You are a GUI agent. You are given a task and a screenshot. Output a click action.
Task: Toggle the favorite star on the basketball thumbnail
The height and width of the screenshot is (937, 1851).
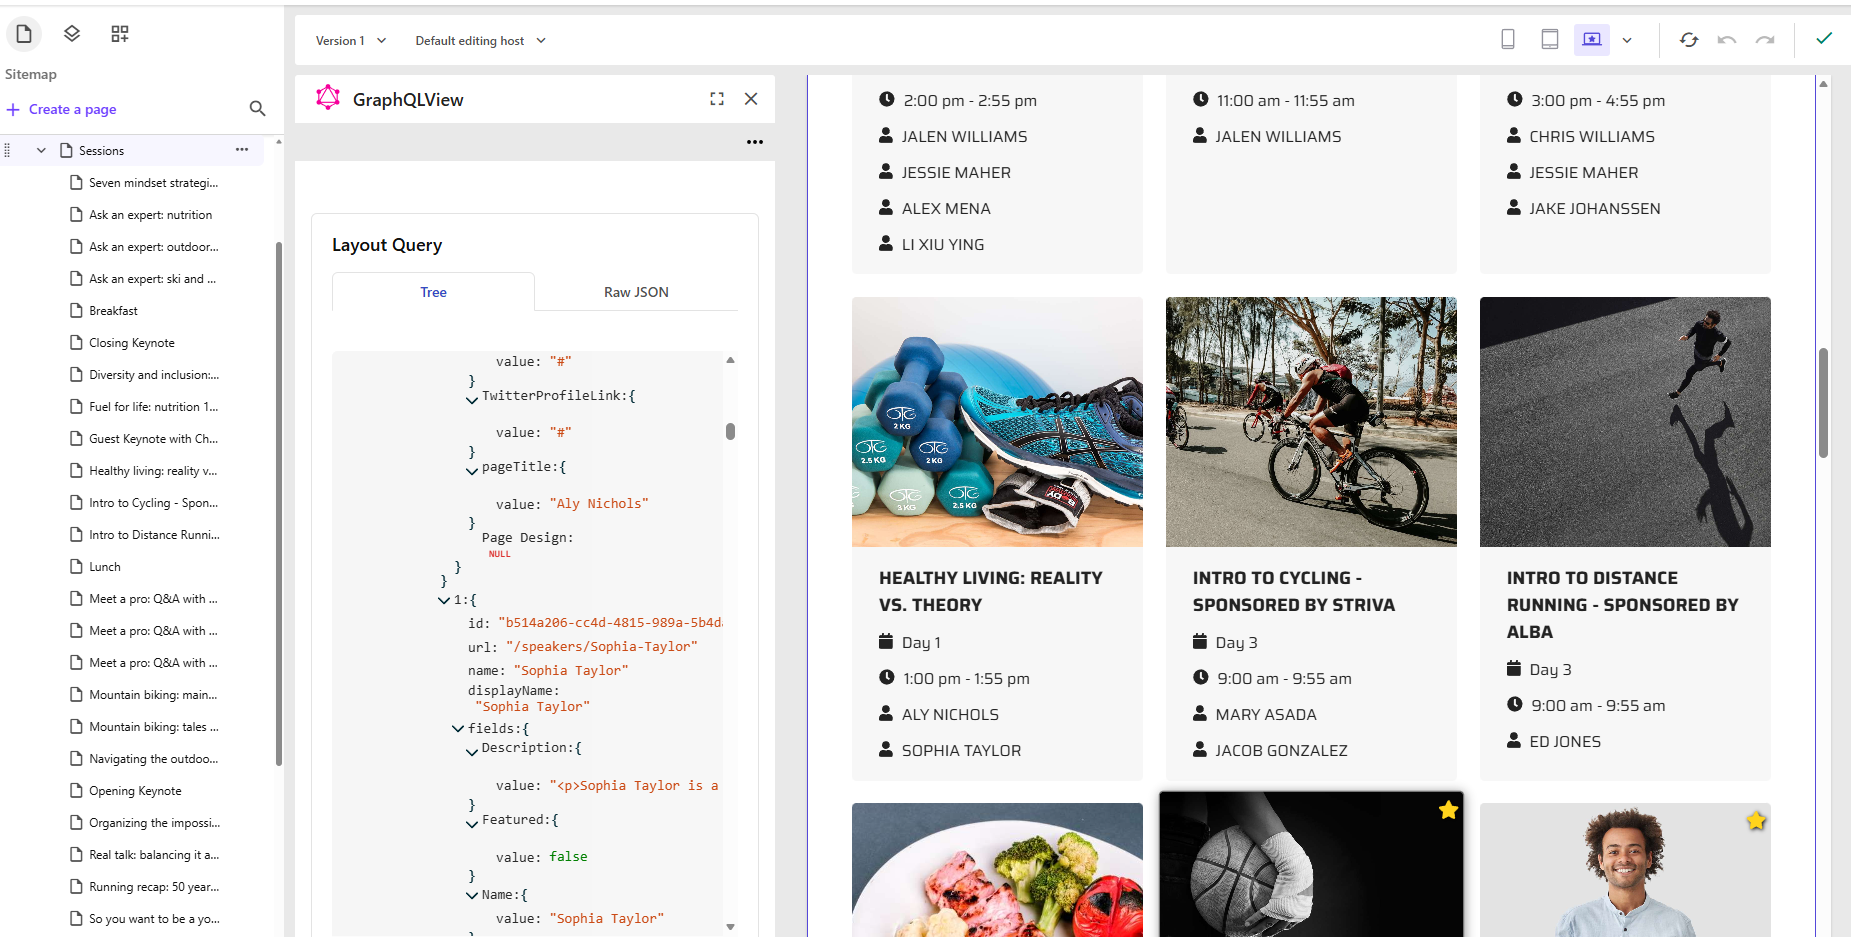pyautogui.click(x=1447, y=809)
